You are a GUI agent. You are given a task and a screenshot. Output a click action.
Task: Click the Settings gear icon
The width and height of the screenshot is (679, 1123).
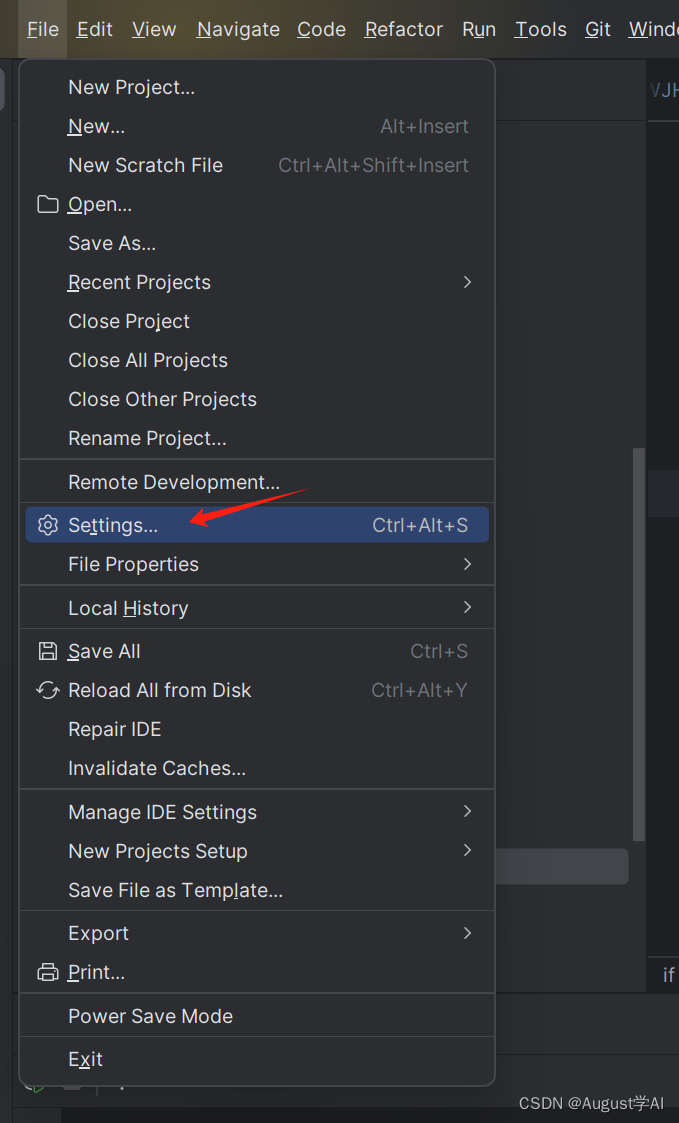(x=47, y=524)
